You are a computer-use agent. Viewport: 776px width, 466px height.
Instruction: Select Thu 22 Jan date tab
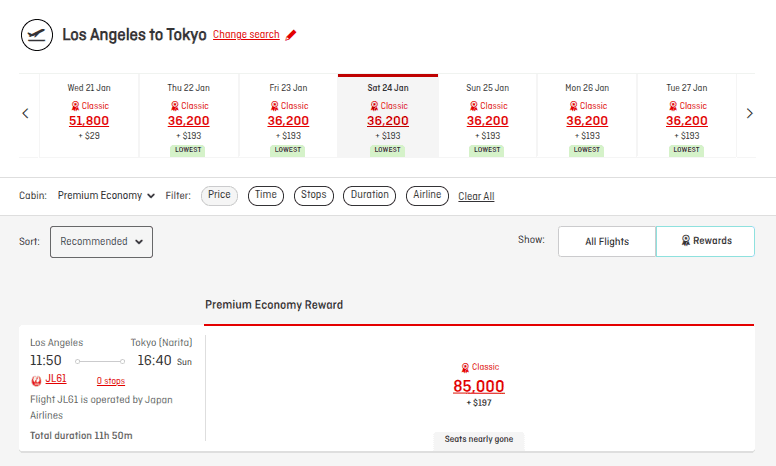(x=189, y=116)
